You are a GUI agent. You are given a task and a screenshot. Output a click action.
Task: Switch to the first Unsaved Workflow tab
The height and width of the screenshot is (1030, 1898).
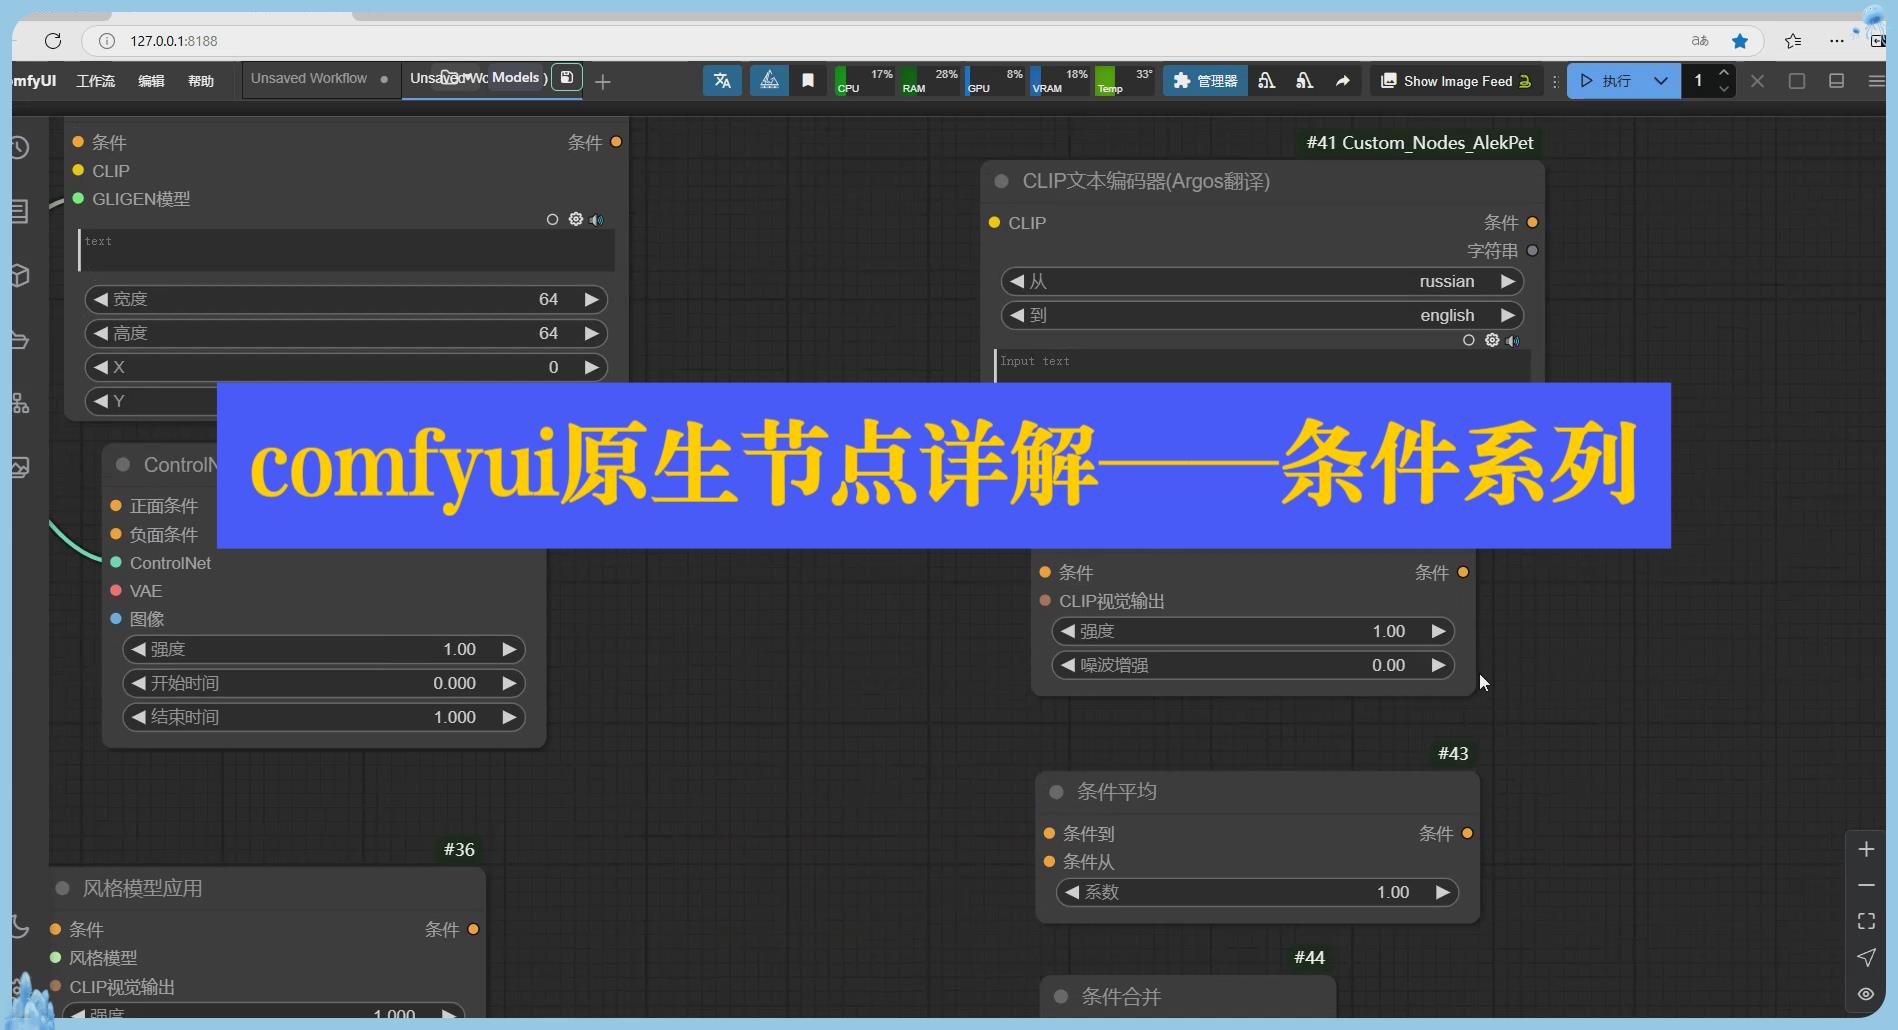click(319, 79)
